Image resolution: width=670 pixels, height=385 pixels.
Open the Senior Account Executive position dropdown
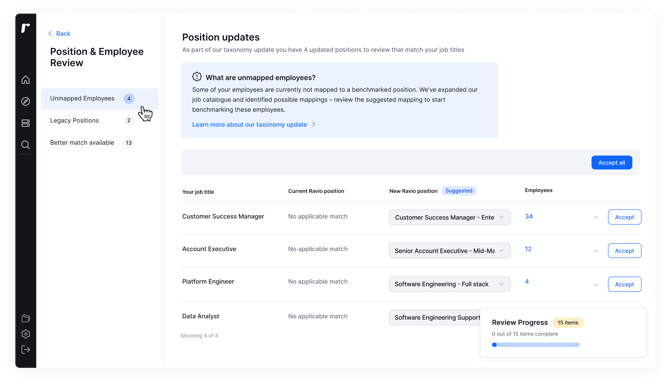(x=450, y=250)
